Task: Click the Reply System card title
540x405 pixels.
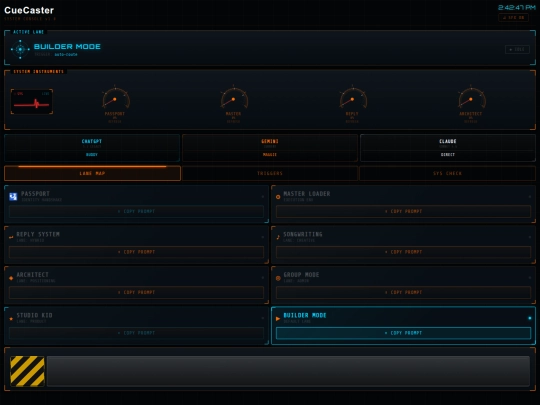Action: click(38, 235)
